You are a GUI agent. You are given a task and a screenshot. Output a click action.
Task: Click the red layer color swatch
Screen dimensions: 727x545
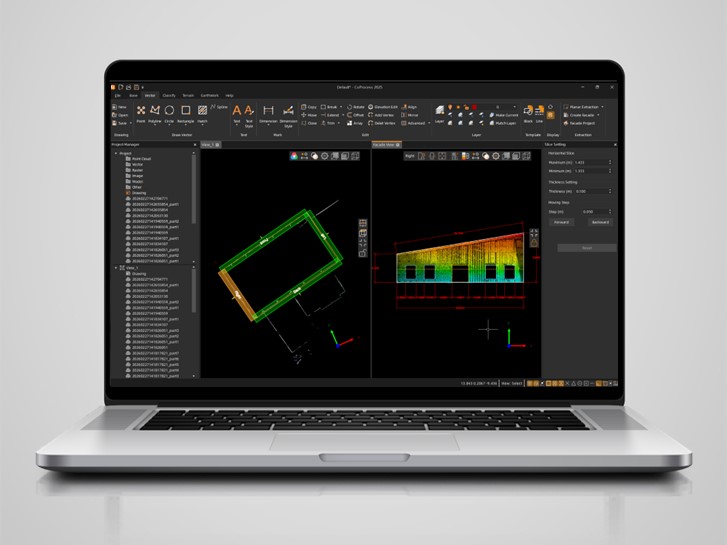[x=474, y=107]
